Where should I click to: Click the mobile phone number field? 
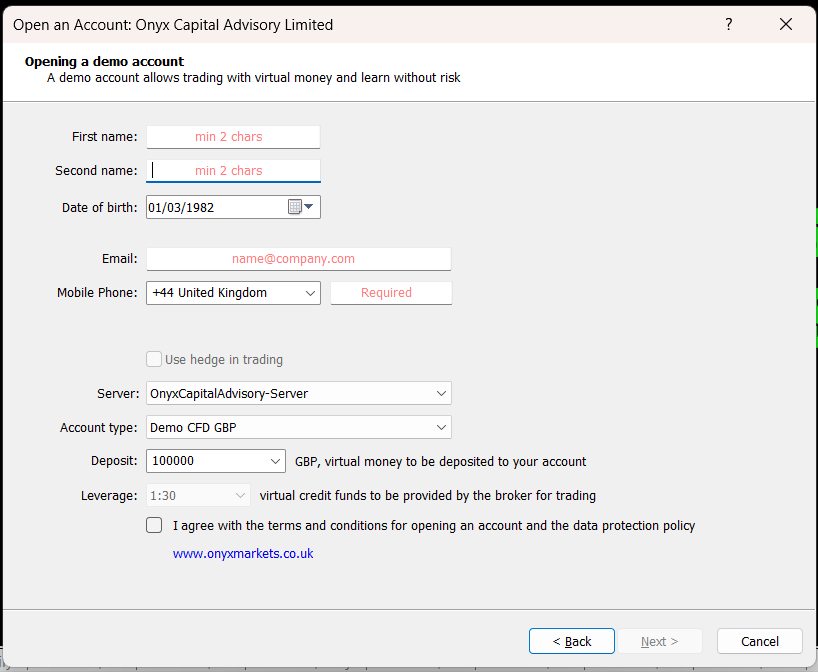pyautogui.click(x=391, y=293)
